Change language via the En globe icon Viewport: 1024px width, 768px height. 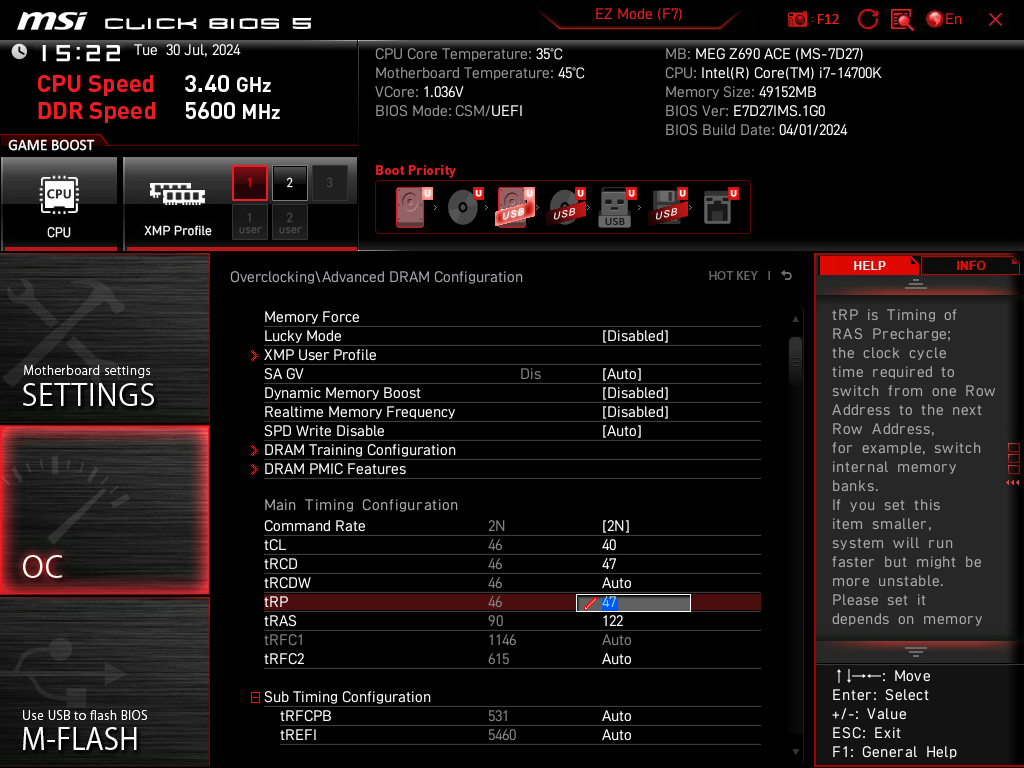point(944,20)
